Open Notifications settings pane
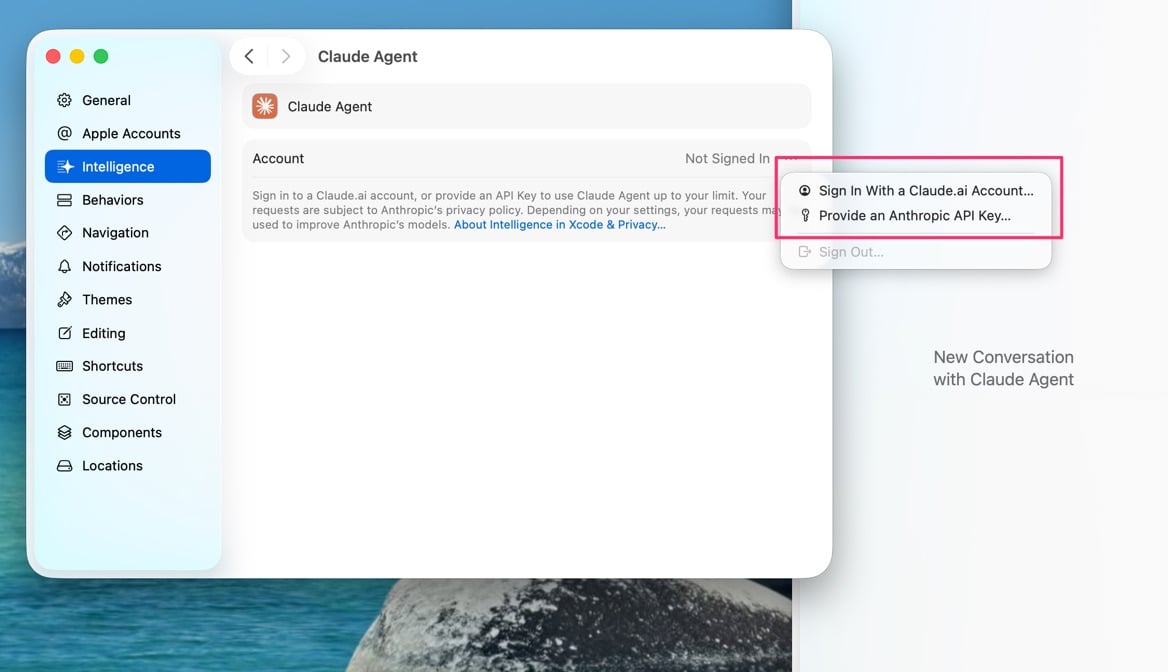This screenshot has width=1168, height=672. [127, 266]
